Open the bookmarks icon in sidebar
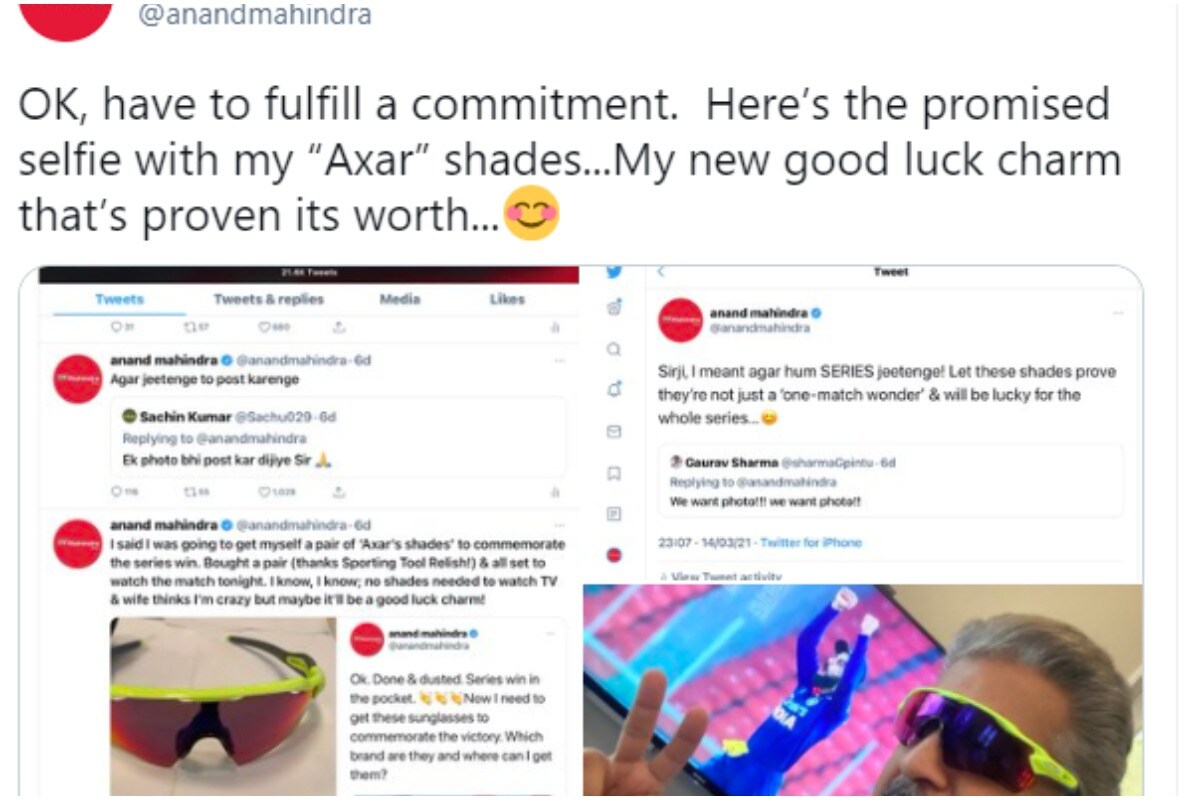The width and height of the screenshot is (1200, 800). (x=614, y=473)
